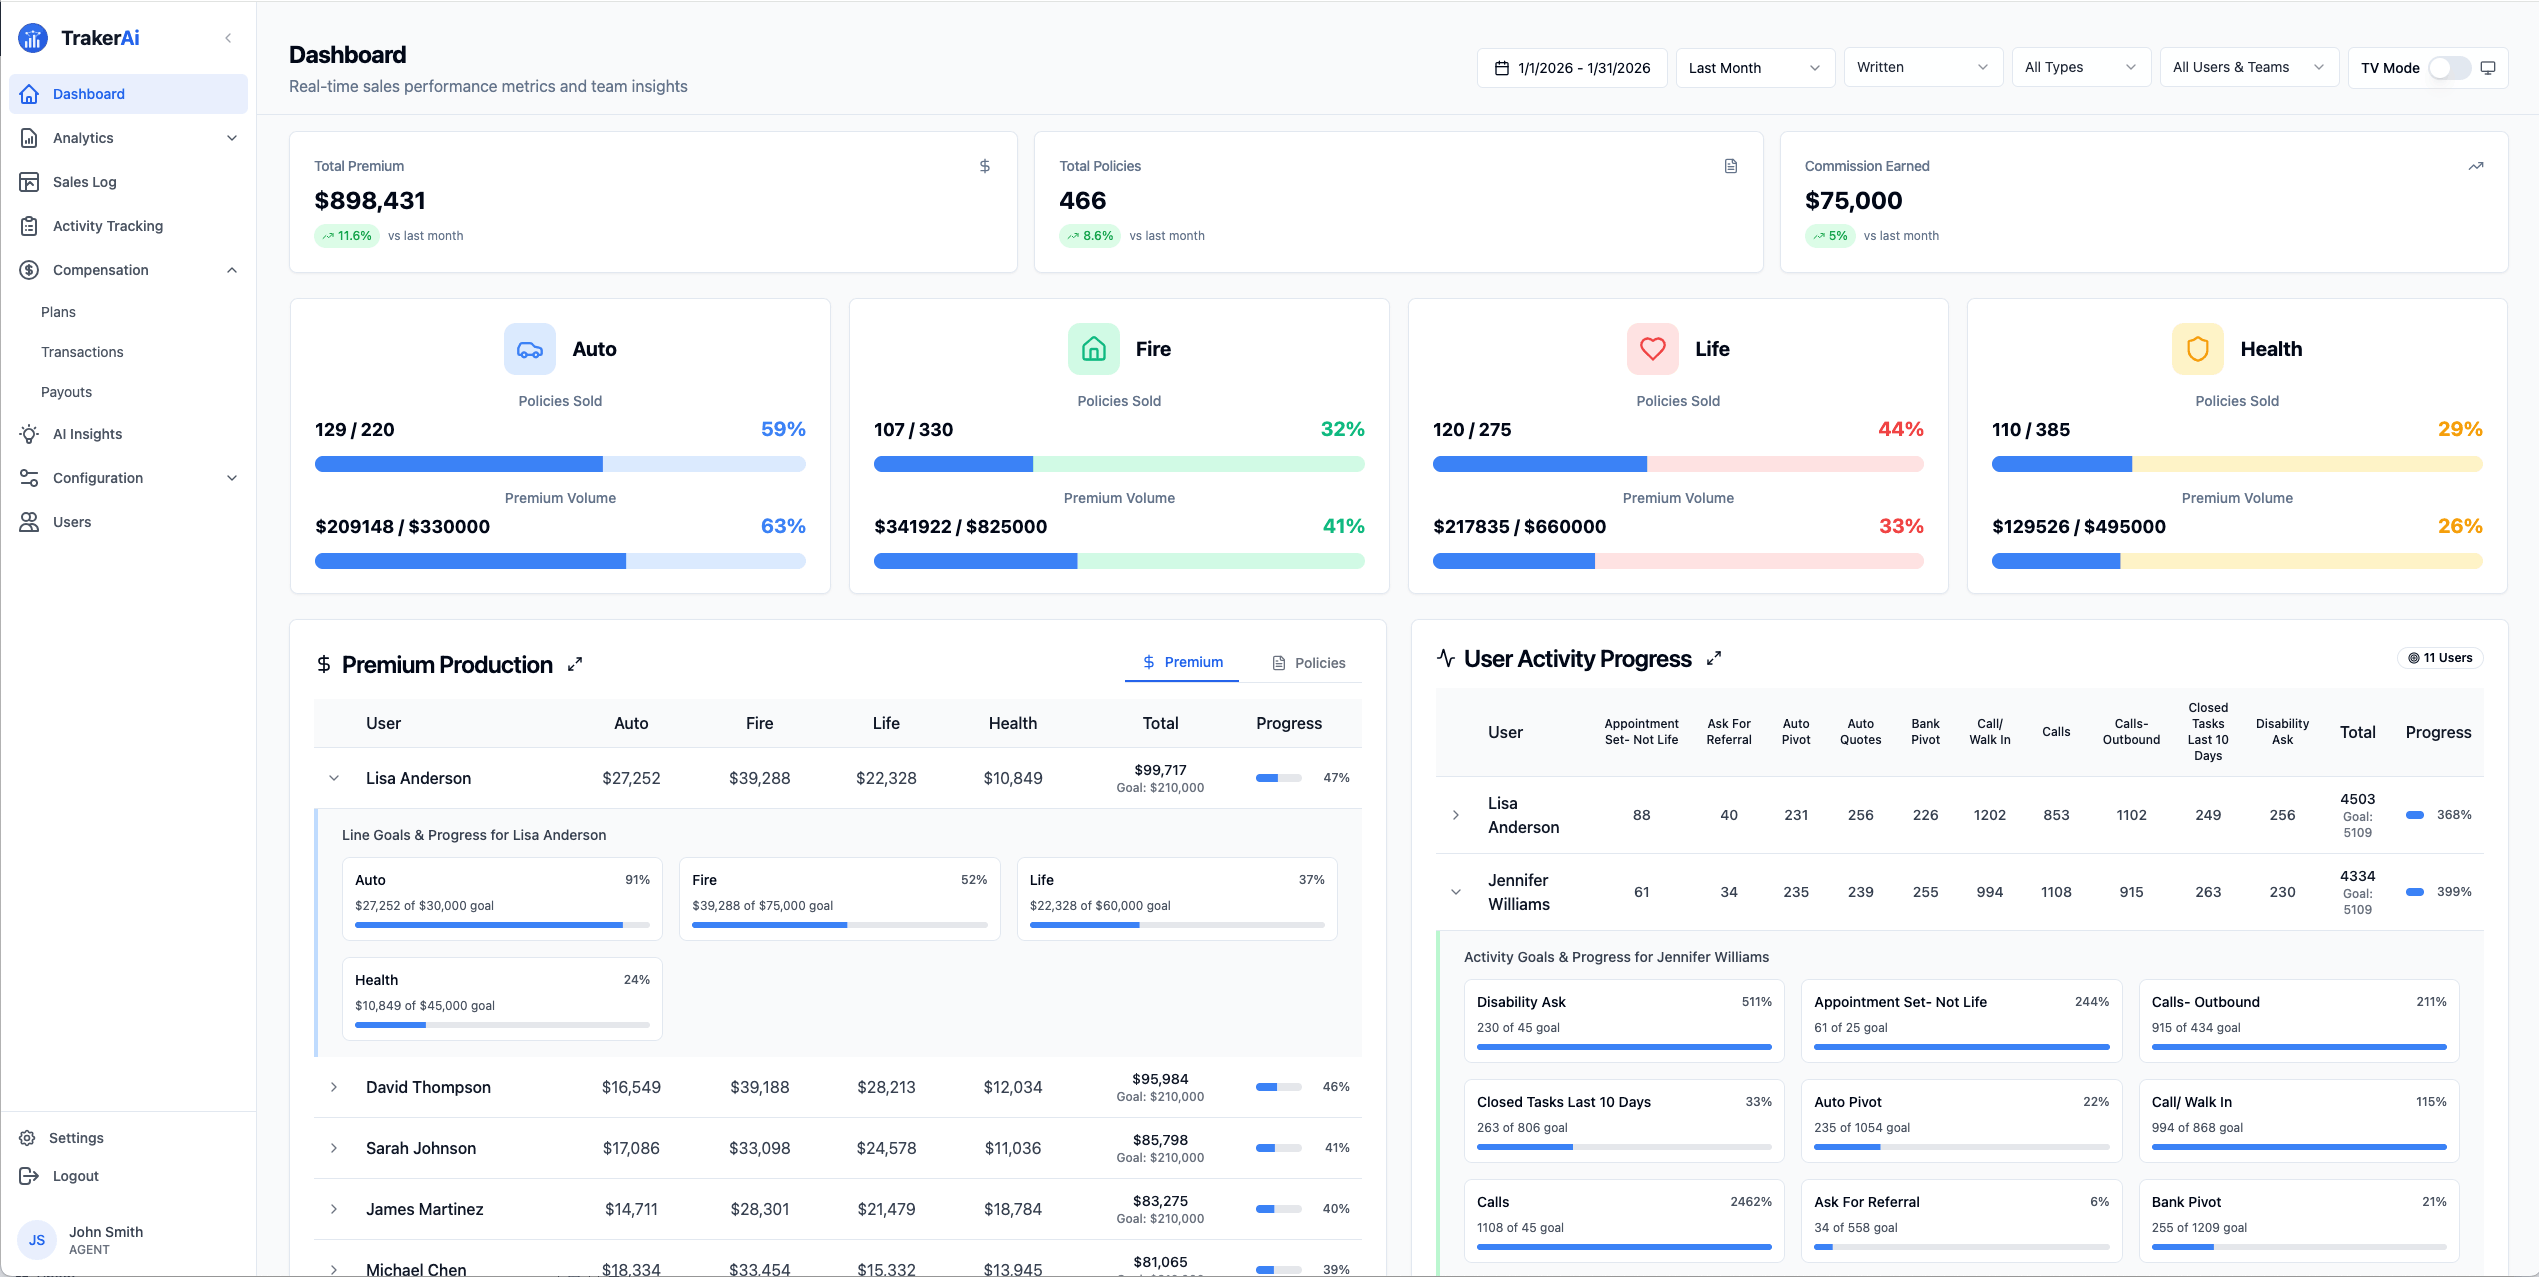Screen dimensions: 2539x1277
Task: Open the All Users & Teams dropdown
Action: pyautogui.click(x=2247, y=67)
